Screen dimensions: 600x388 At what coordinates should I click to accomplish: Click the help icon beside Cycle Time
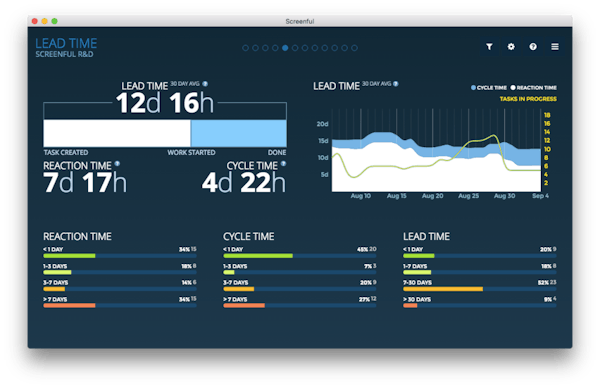(283, 163)
